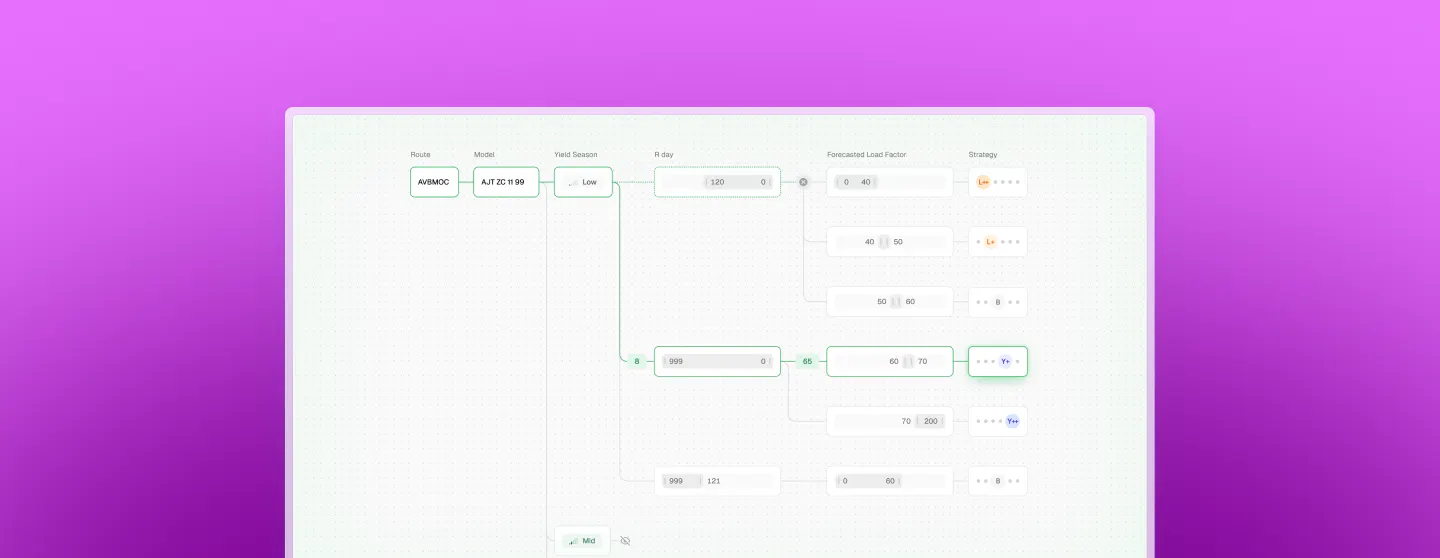The image size is (1440, 558).
Task: Click the L+ strategy badge
Action: 990,242
